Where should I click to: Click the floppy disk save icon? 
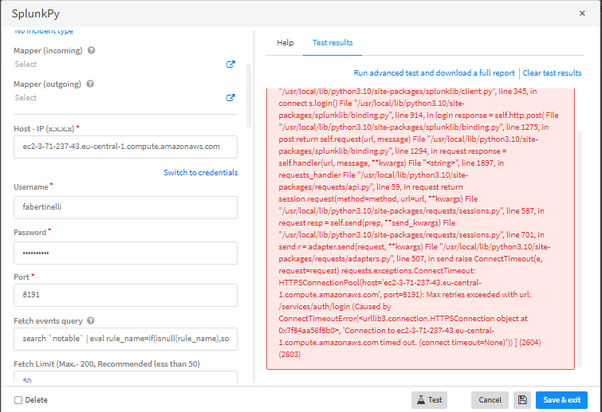(x=522, y=399)
